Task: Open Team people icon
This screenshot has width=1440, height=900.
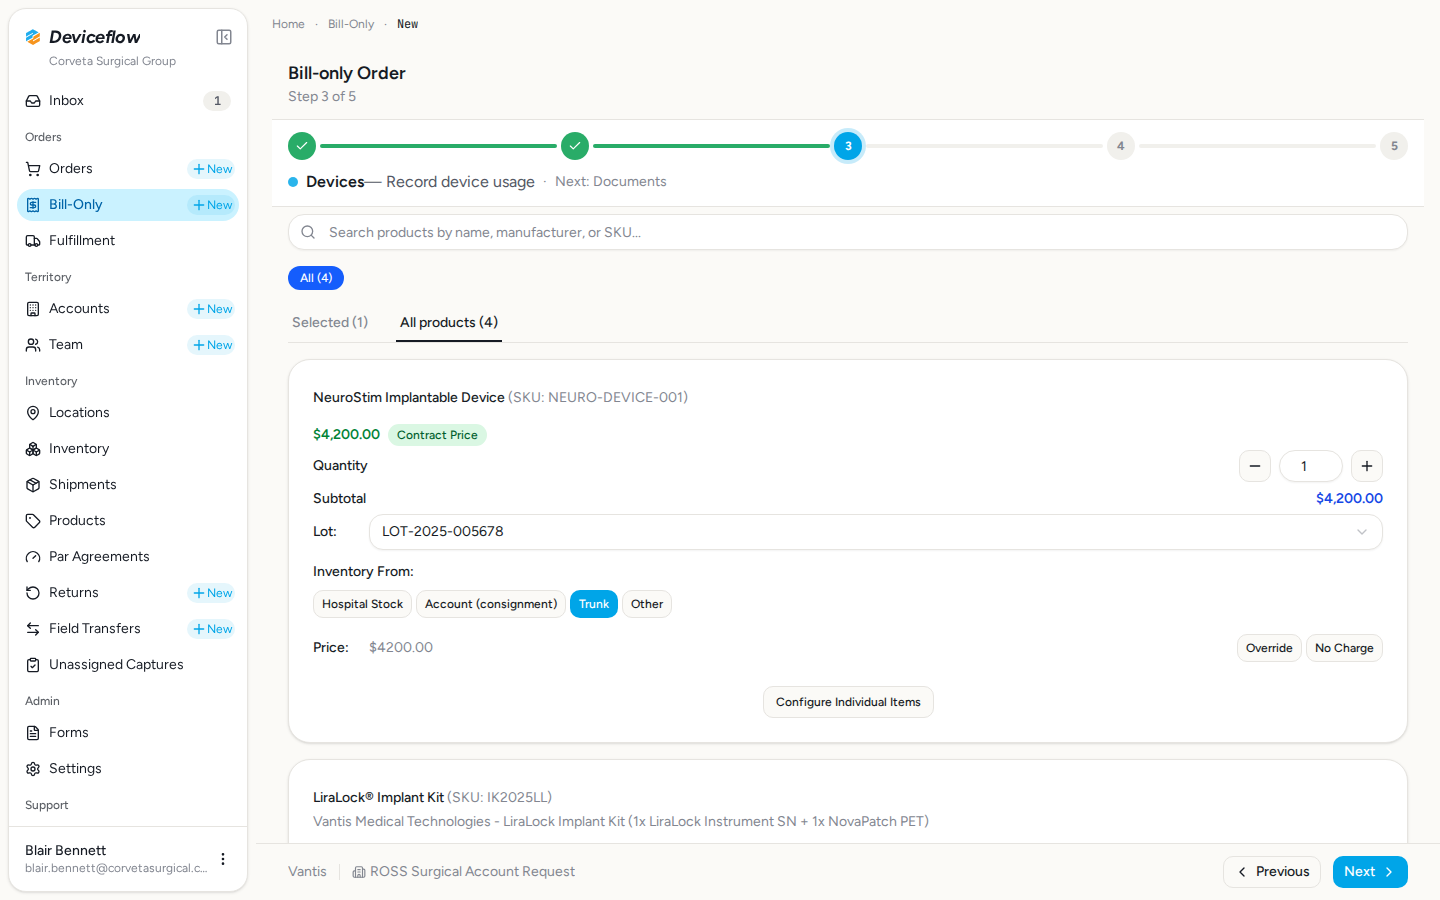Action: pos(33,345)
